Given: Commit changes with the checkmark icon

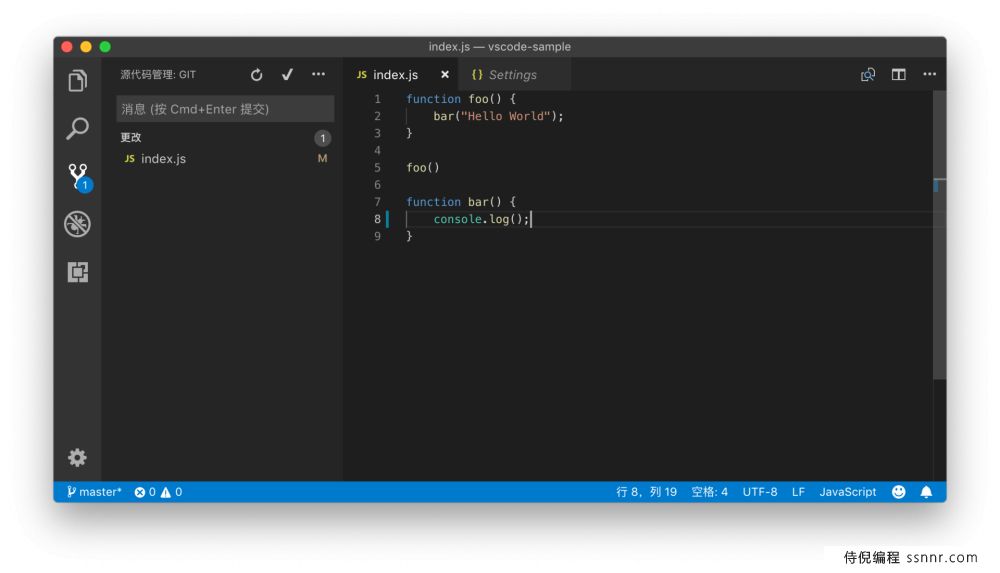Looking at the screenshot, I should point(288,75).
